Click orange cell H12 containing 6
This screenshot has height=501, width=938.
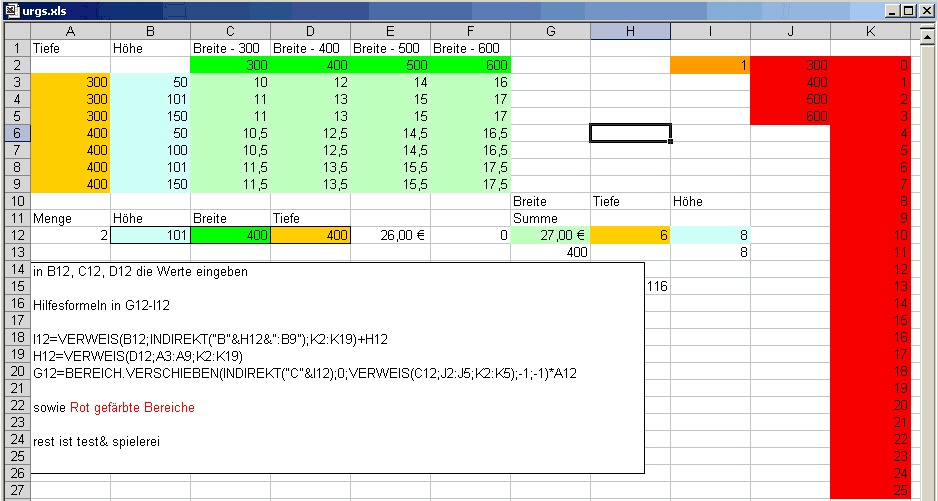pyautogui.click(x=631, y=235)
